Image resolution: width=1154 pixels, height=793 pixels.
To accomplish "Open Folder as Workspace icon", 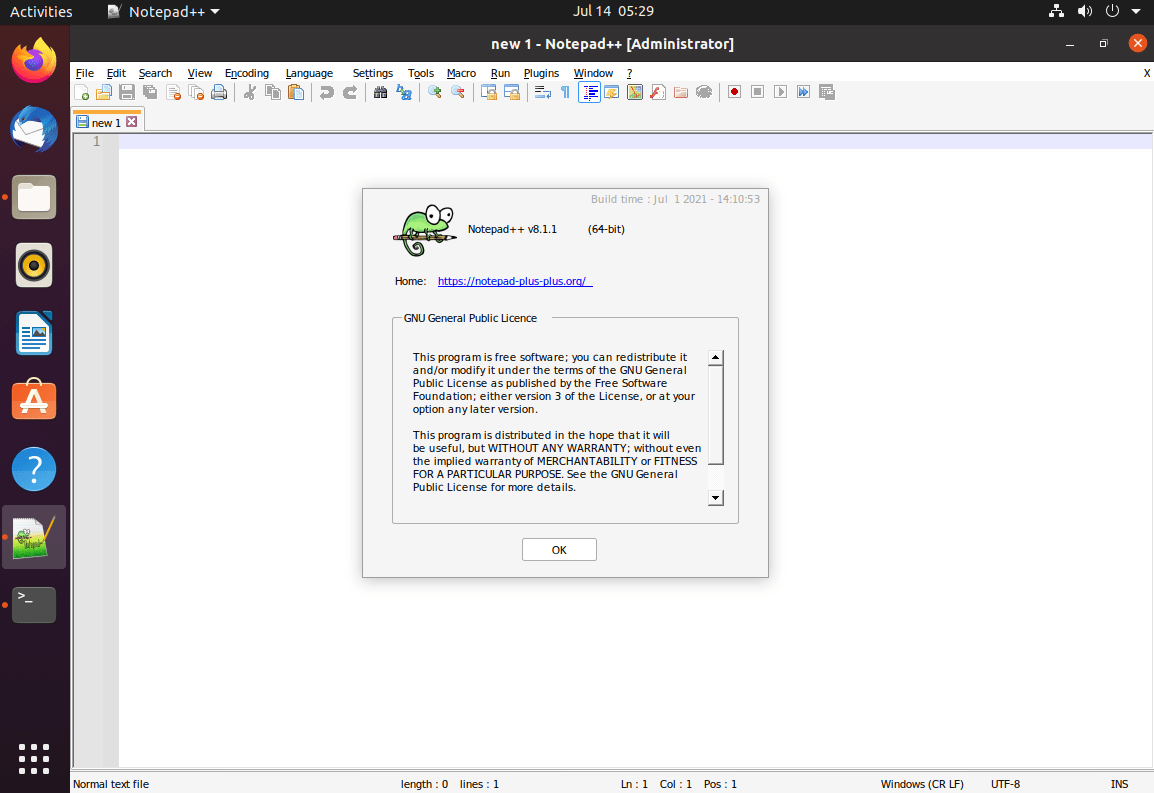I will click(681, 92).
